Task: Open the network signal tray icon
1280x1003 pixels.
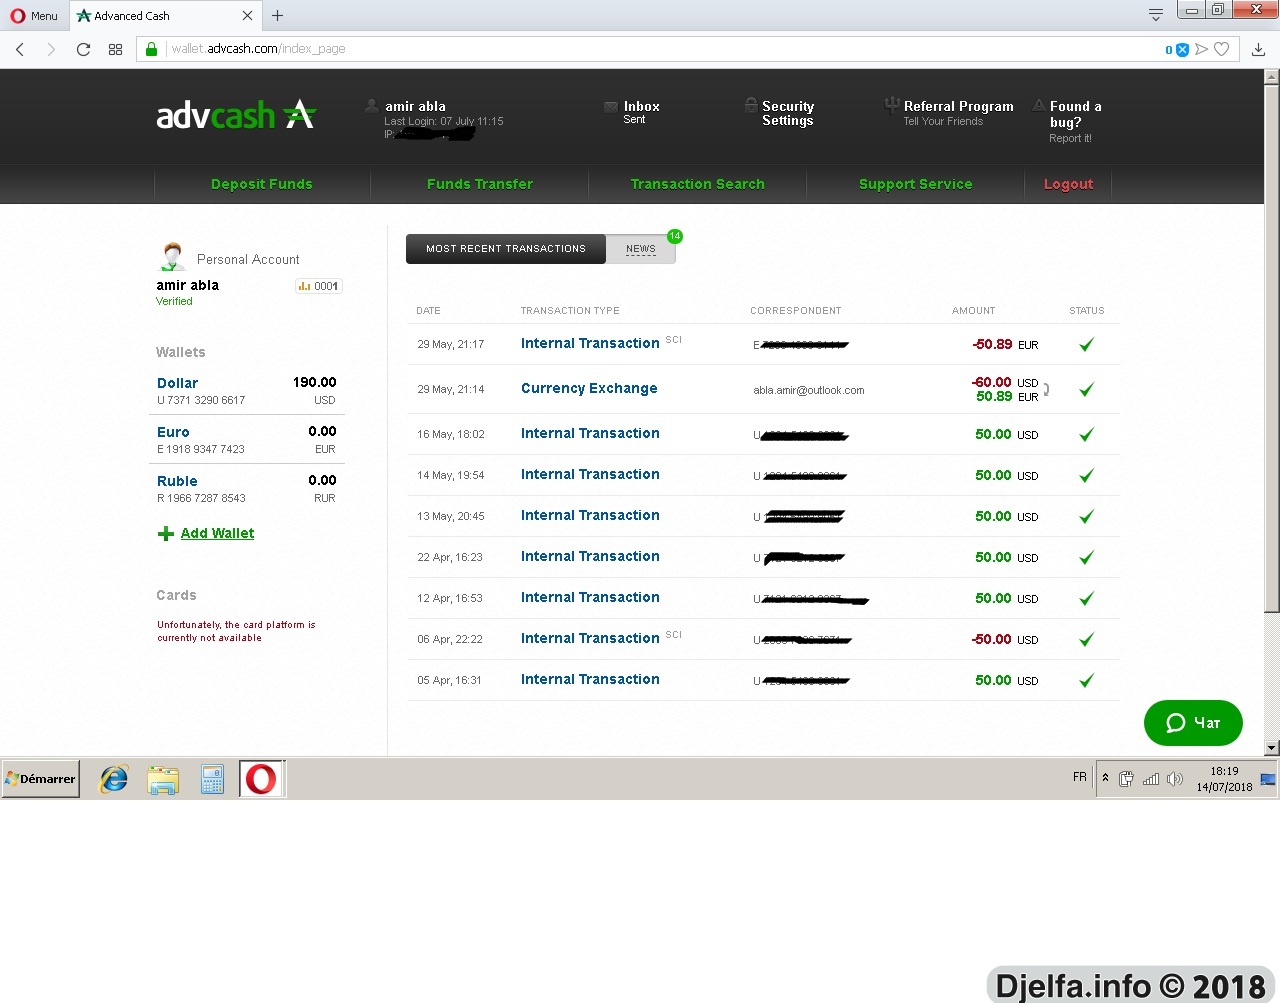Action: coord(1151,779)
